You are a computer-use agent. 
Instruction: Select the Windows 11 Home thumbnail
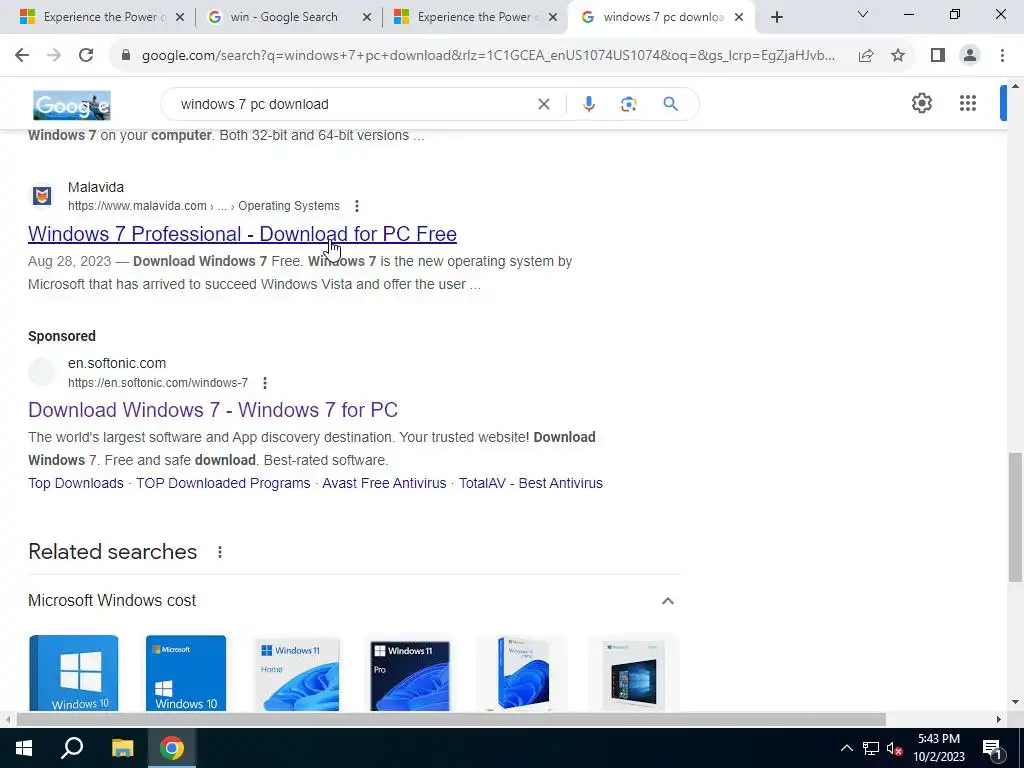[x=296, y=674]
